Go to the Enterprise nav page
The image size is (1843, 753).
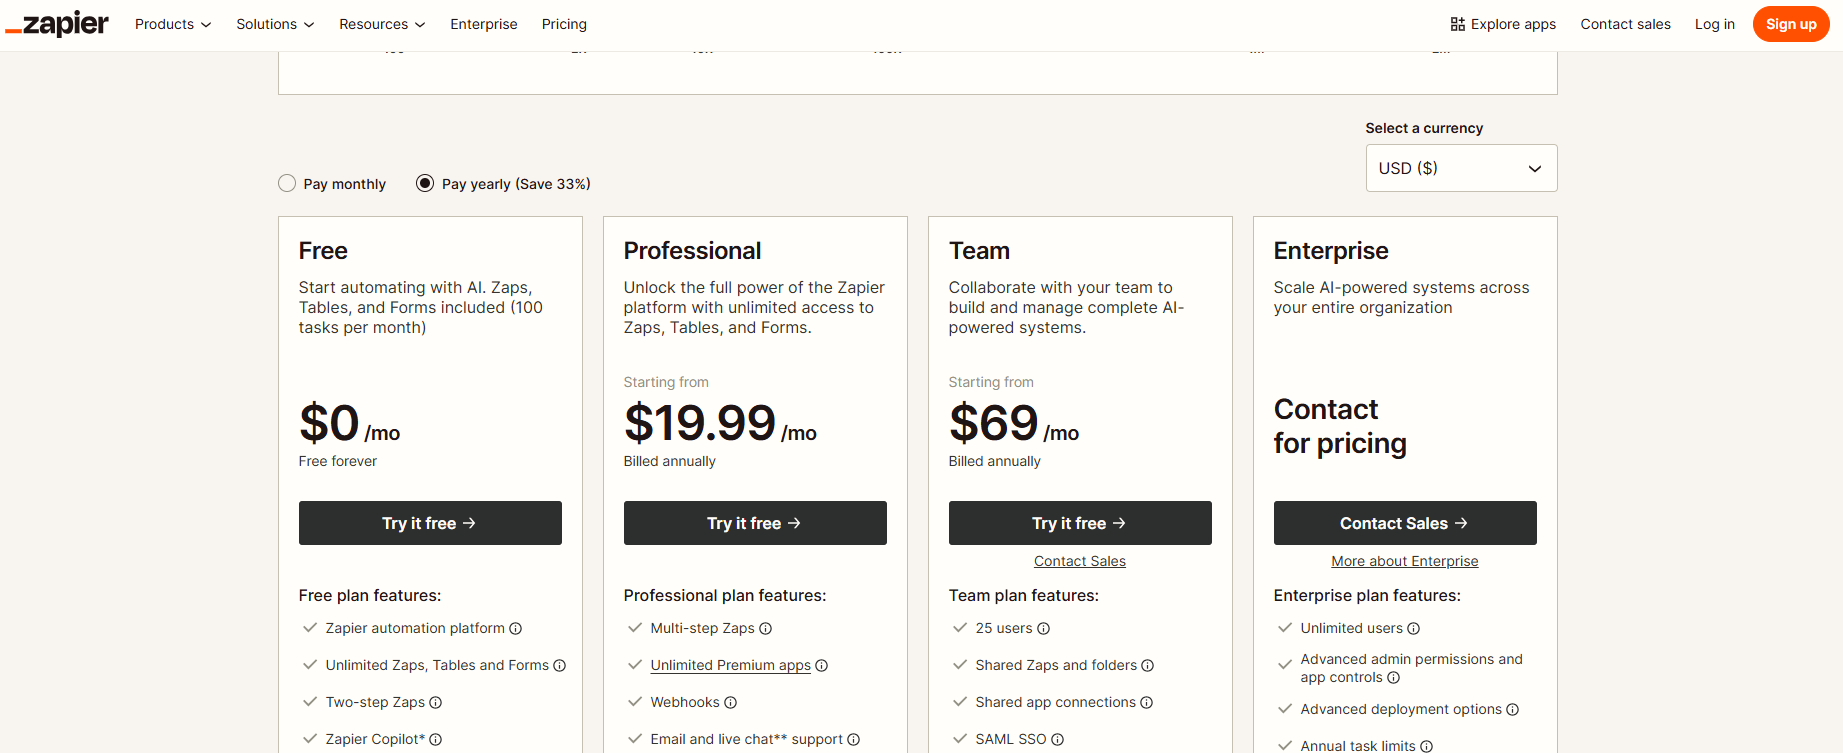tap(484, 24)
